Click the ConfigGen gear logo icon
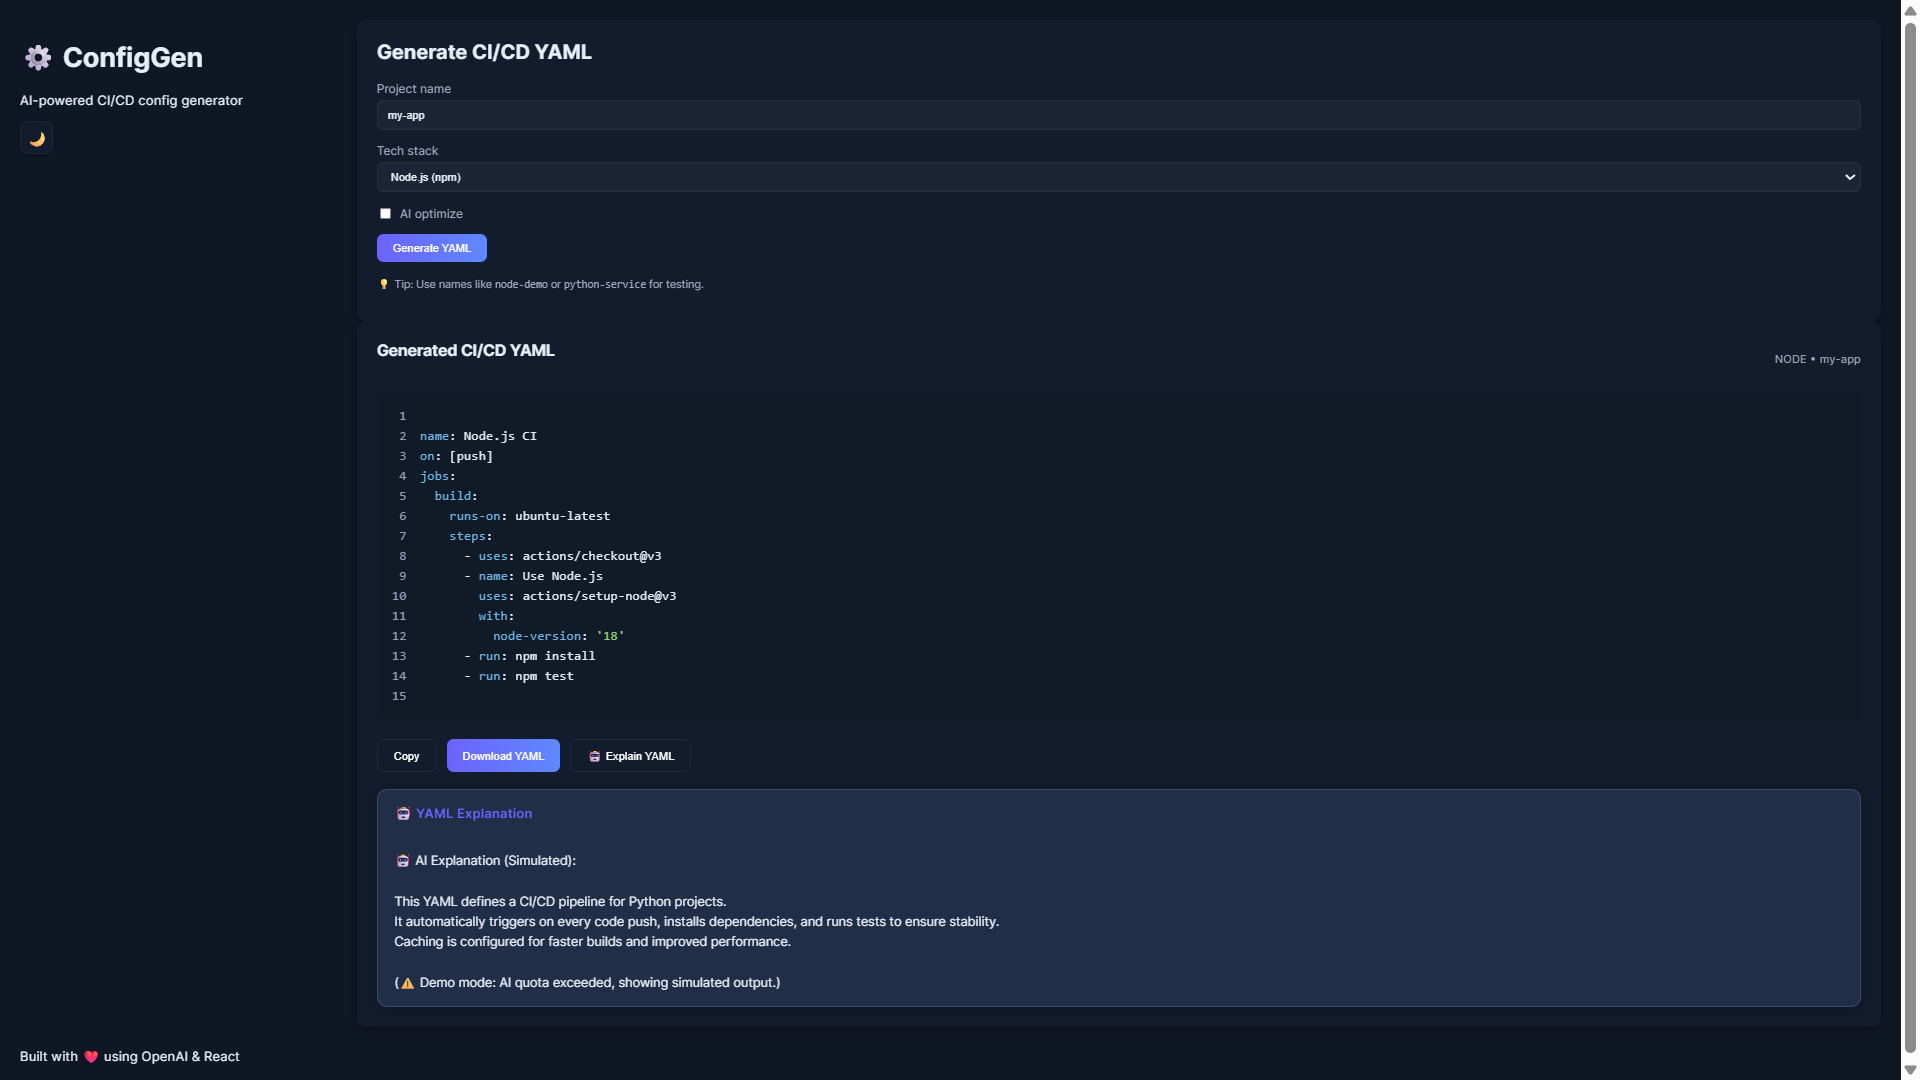This screenshot has height=1080, width=1920. [x=38, y=58]
